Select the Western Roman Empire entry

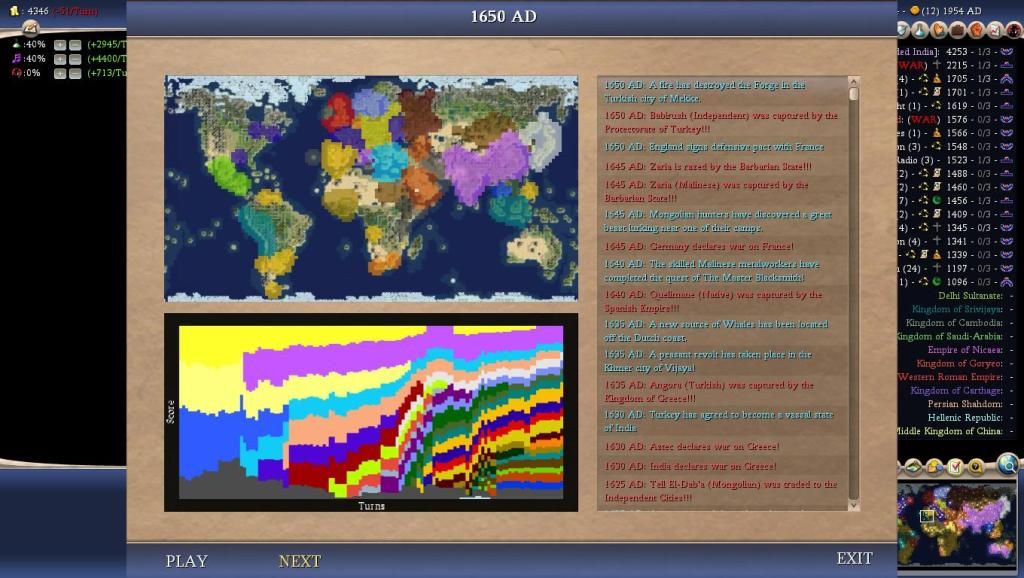coord(950,377)
